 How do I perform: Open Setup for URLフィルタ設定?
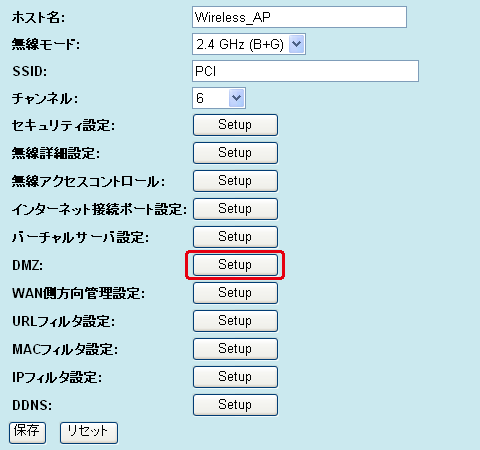click(x=235, y=321)
